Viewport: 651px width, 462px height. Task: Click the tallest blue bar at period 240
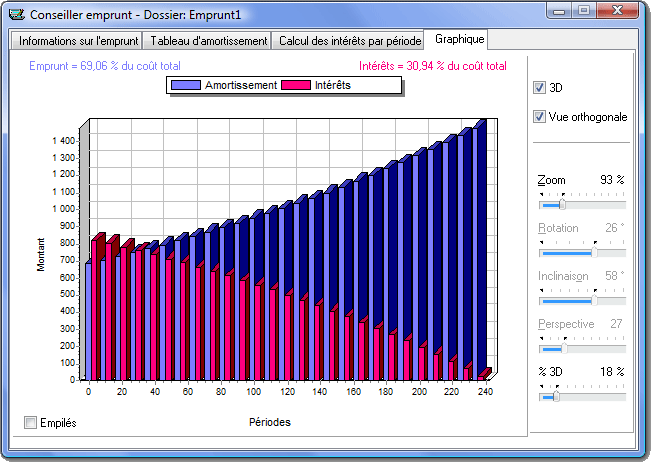coord(480,250)
